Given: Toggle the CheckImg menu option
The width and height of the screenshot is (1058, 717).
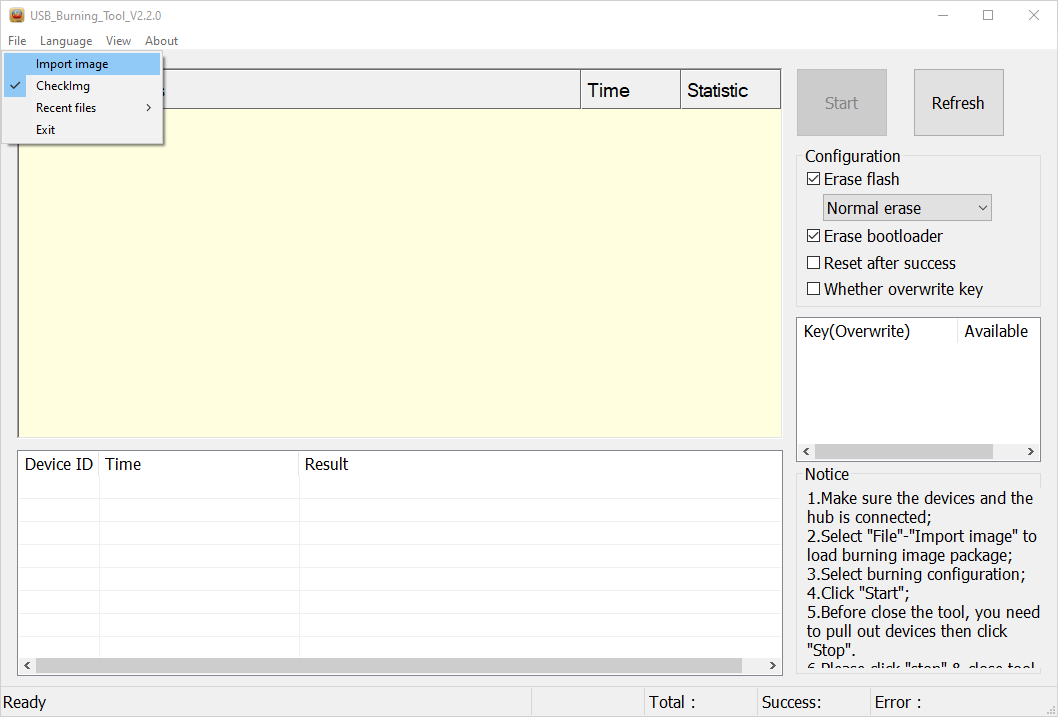Looking at the screenshot, I should click(x=82, y=86).
